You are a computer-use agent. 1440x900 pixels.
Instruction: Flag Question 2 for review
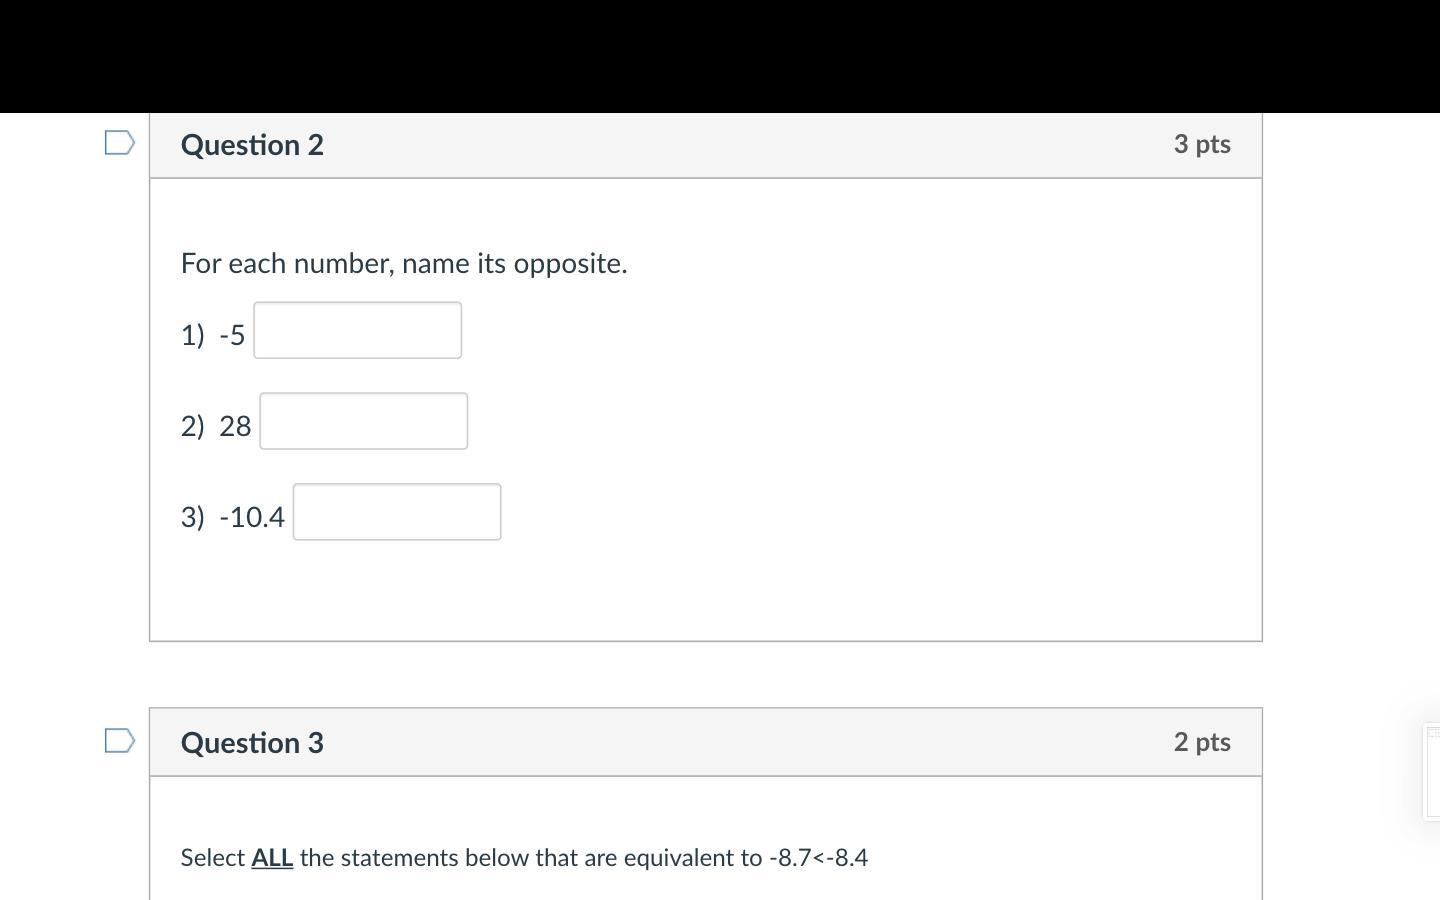click(x=120, y=143)
